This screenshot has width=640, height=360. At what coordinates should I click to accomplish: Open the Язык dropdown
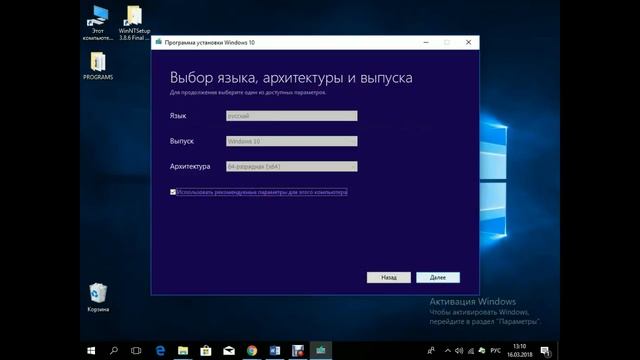click(x=292, y=116)
